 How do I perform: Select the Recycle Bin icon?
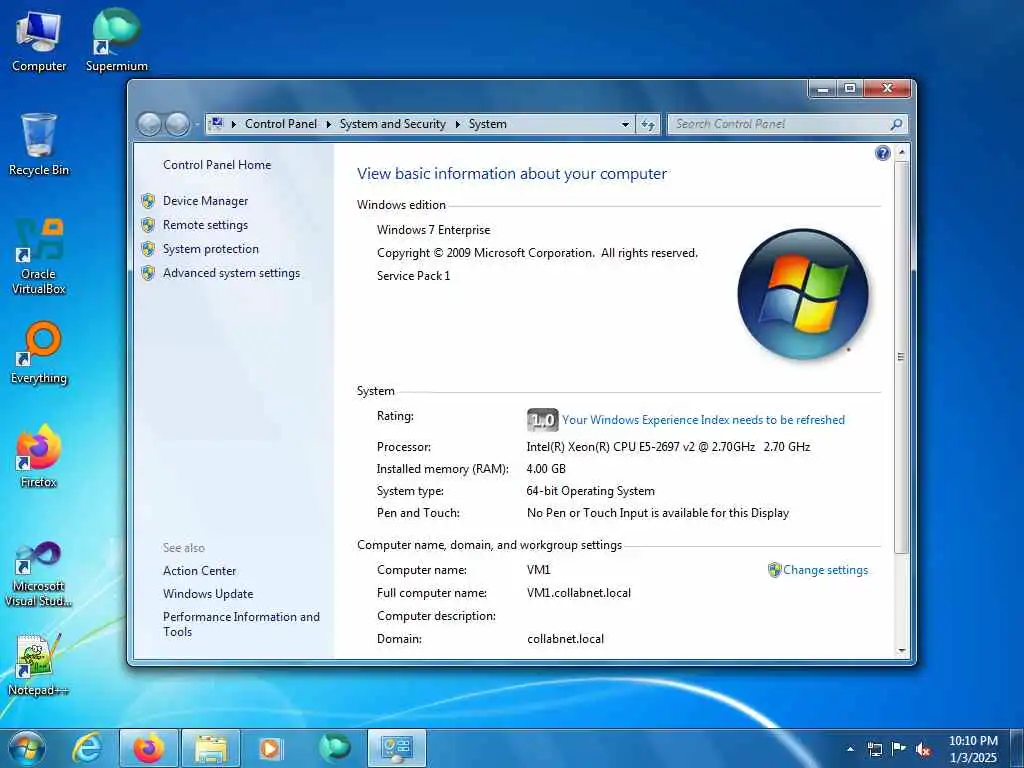(39, 145)
